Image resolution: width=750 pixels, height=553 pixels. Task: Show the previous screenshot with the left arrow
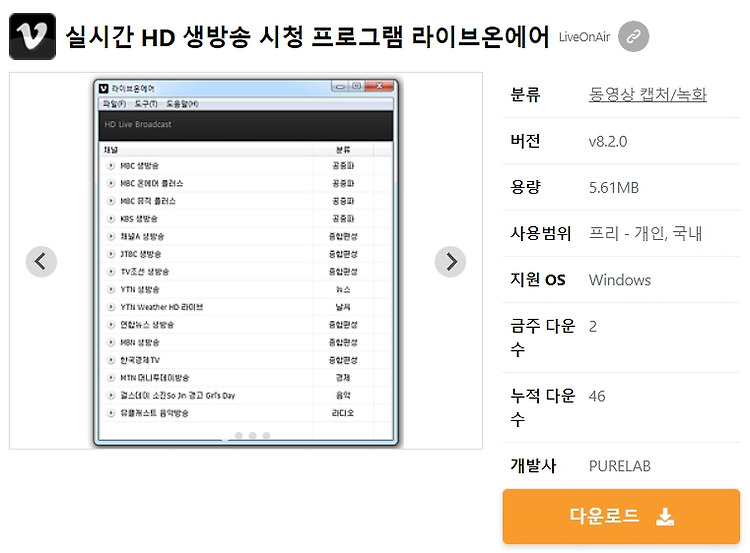[x=41, y=262]
